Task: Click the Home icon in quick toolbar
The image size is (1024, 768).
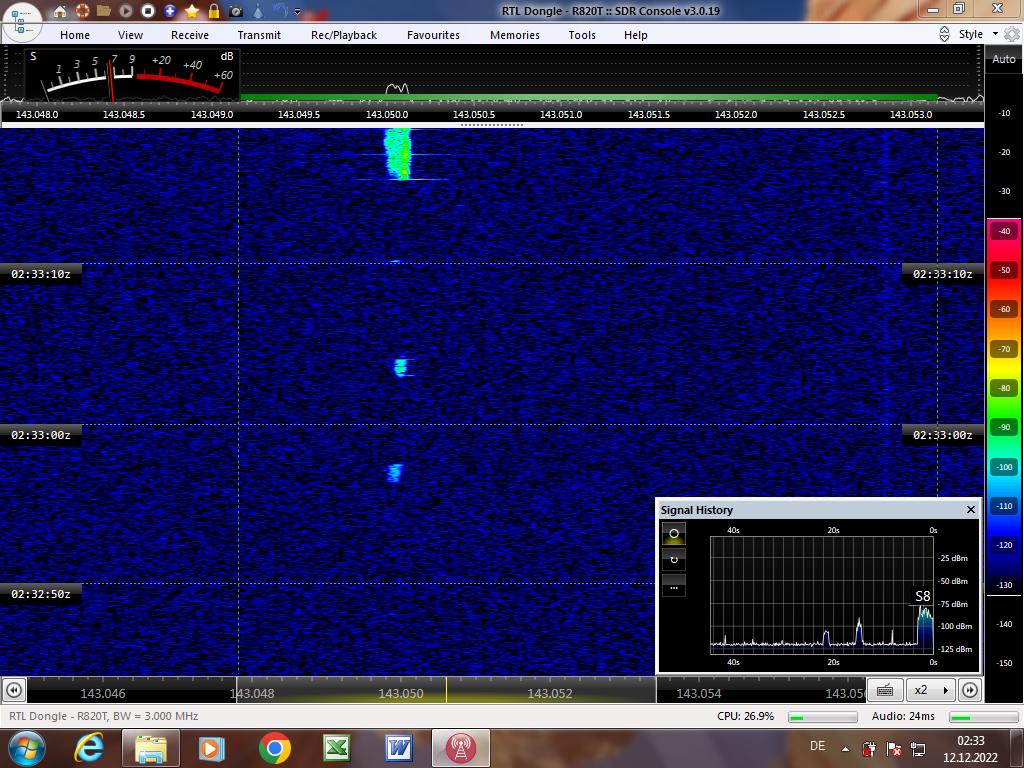Action: pos(60,11)
